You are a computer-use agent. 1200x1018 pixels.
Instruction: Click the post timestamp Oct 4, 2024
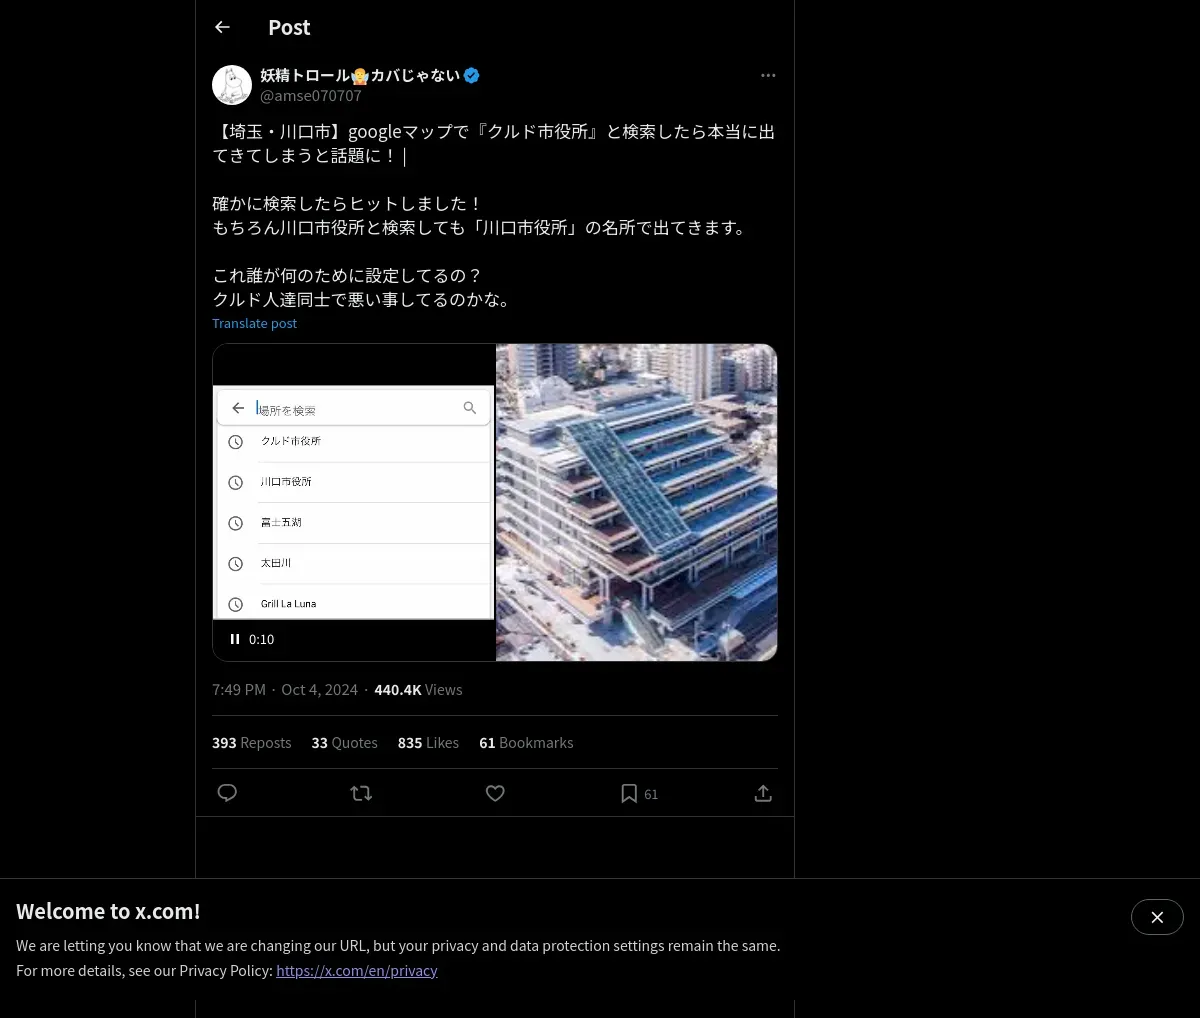click(x=320, y=690)
